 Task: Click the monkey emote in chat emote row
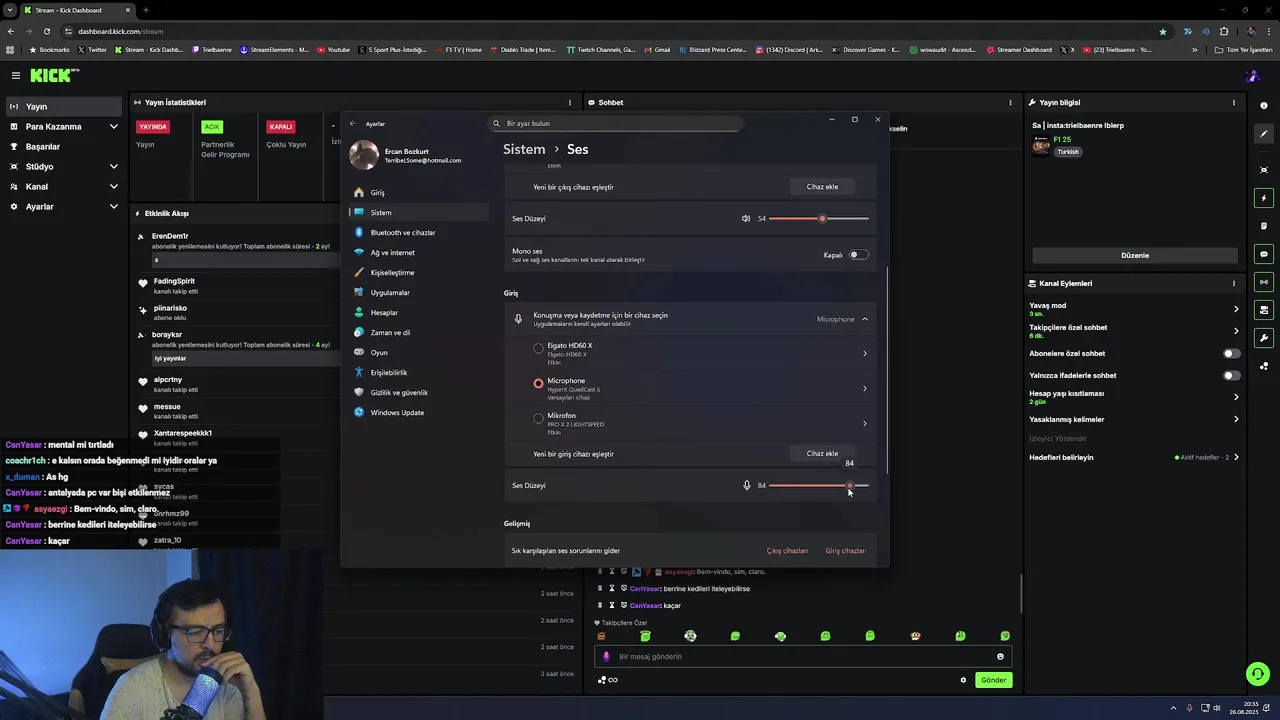point(915,636)
